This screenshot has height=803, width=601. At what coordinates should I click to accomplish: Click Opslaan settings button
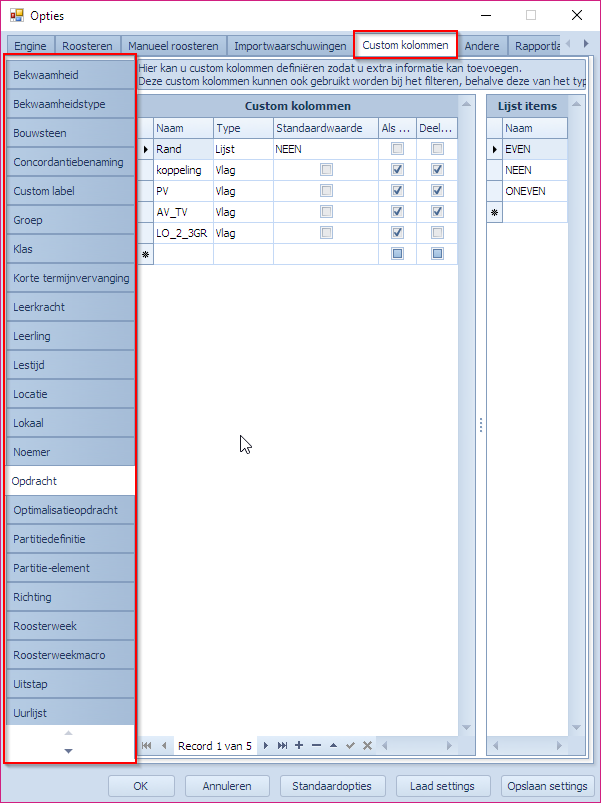point(547,786)
